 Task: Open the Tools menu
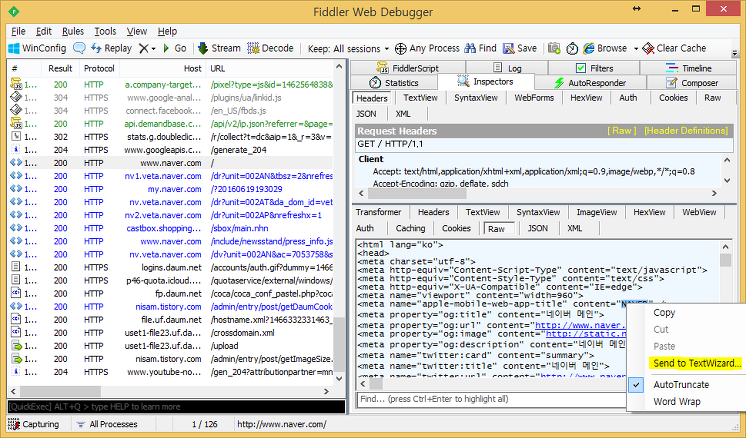pos(105,31)
